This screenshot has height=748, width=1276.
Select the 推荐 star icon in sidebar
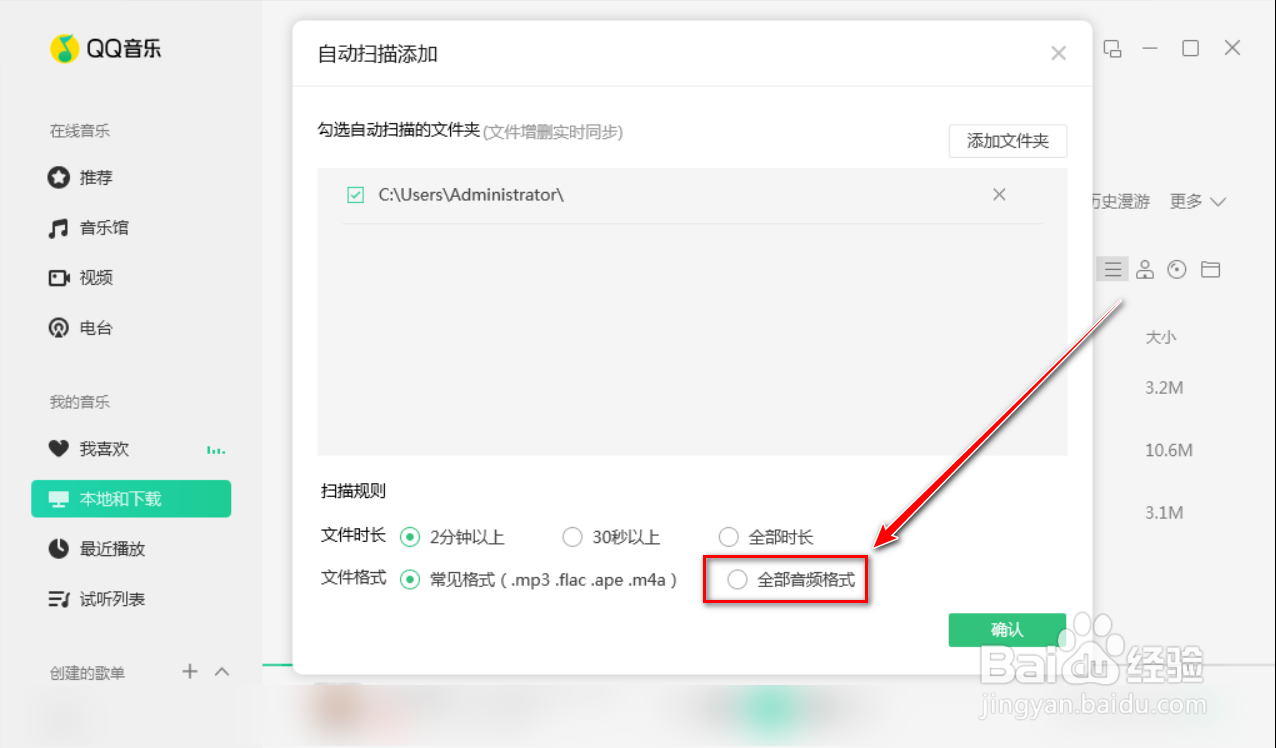coord(60,178)
